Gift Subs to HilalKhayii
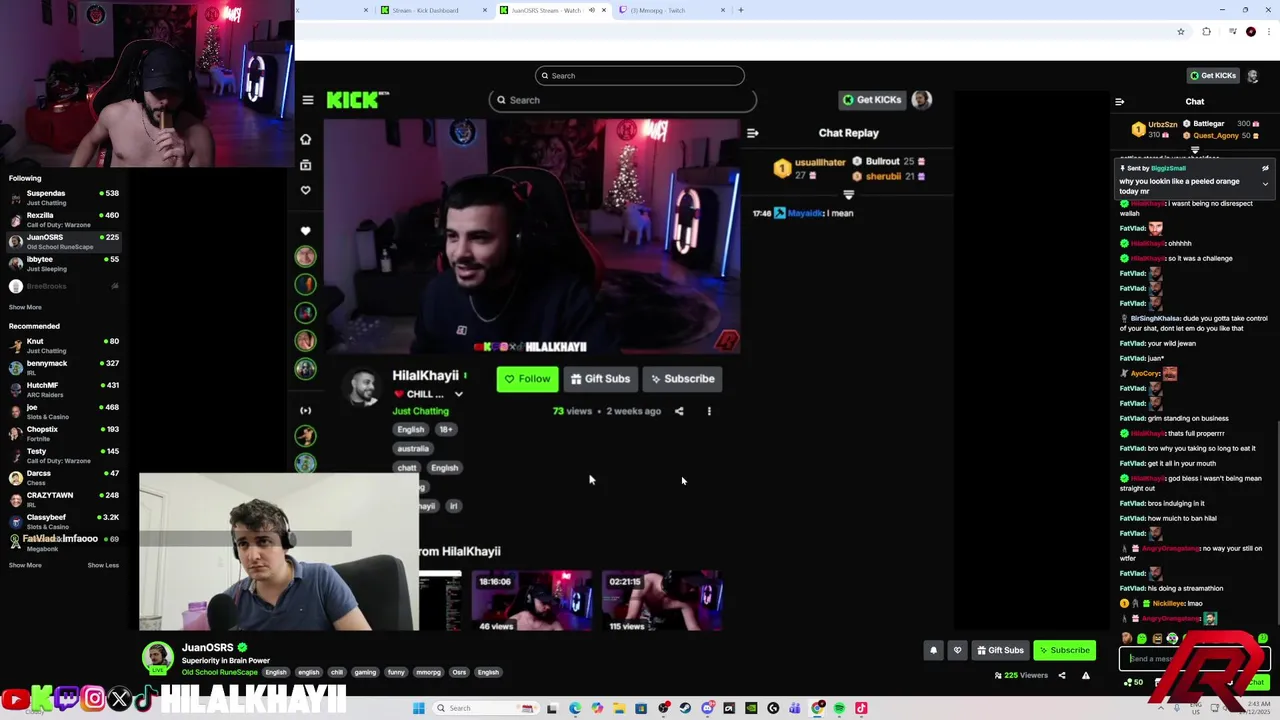The width and height of the screenshot is (1280, 720). point(600,379)
